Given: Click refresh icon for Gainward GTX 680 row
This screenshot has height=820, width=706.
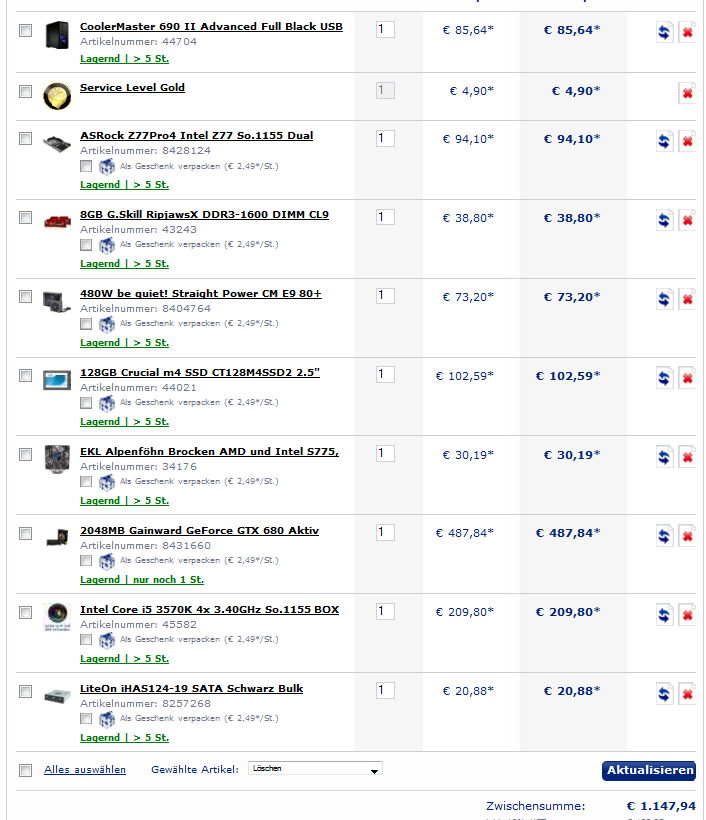Looking at the screenshot, I should click(x=664, y=536).
